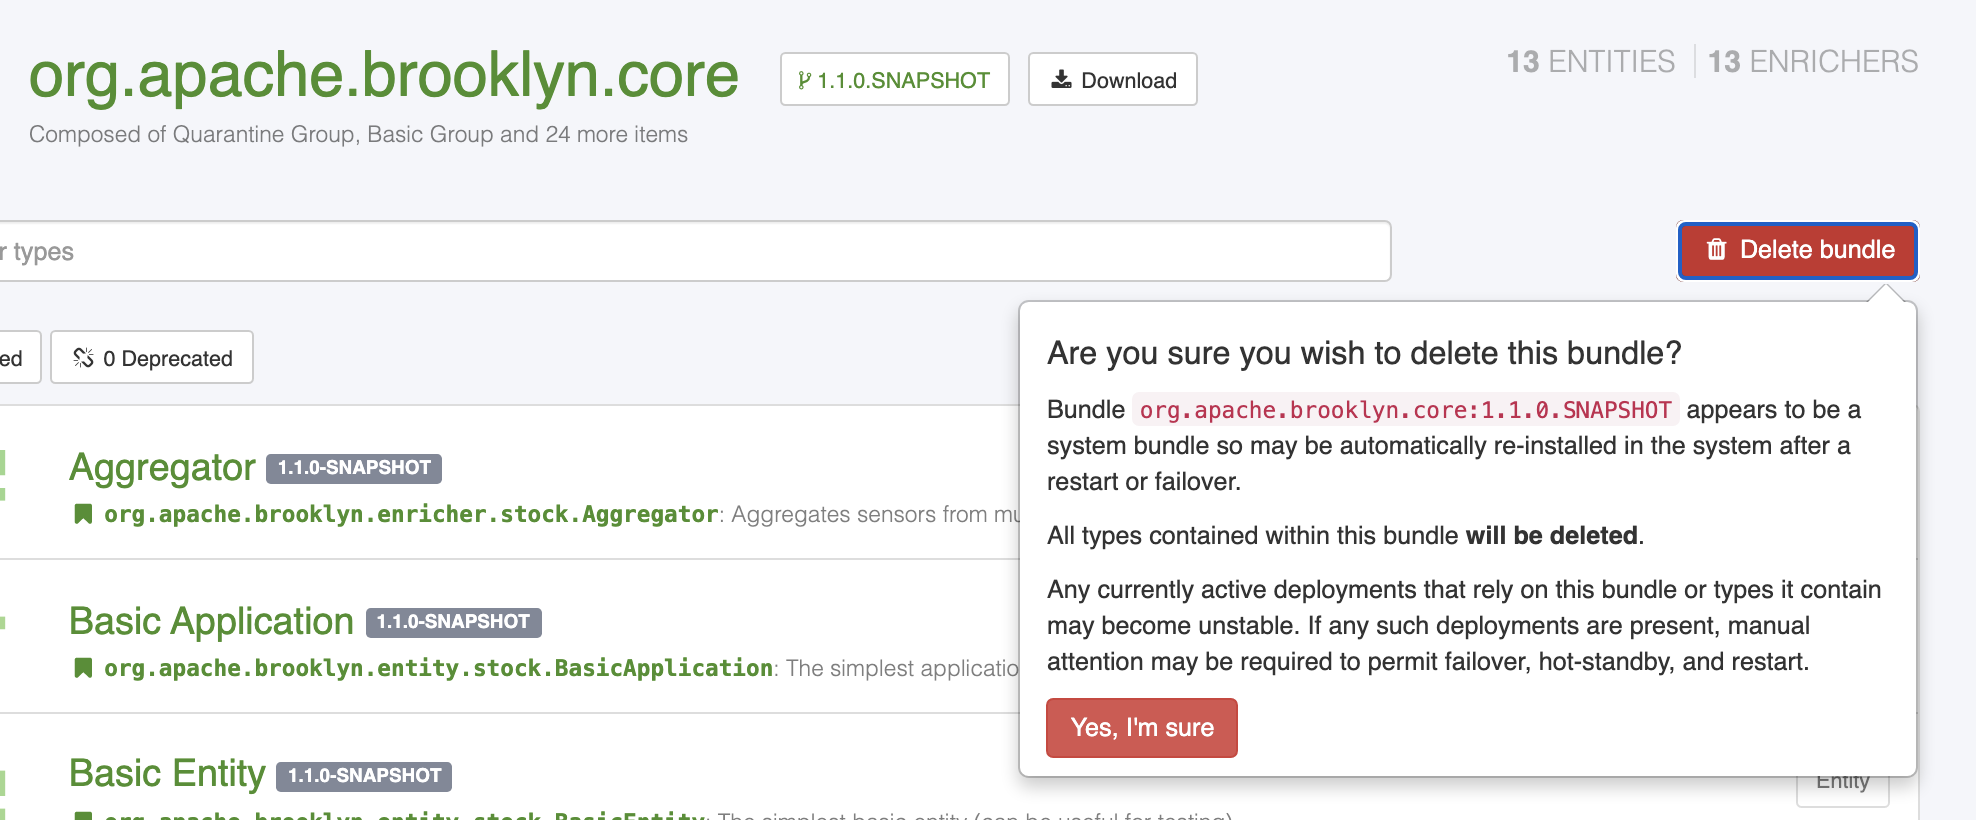
Task: Click the Download button
Action: coord(1112,79)
